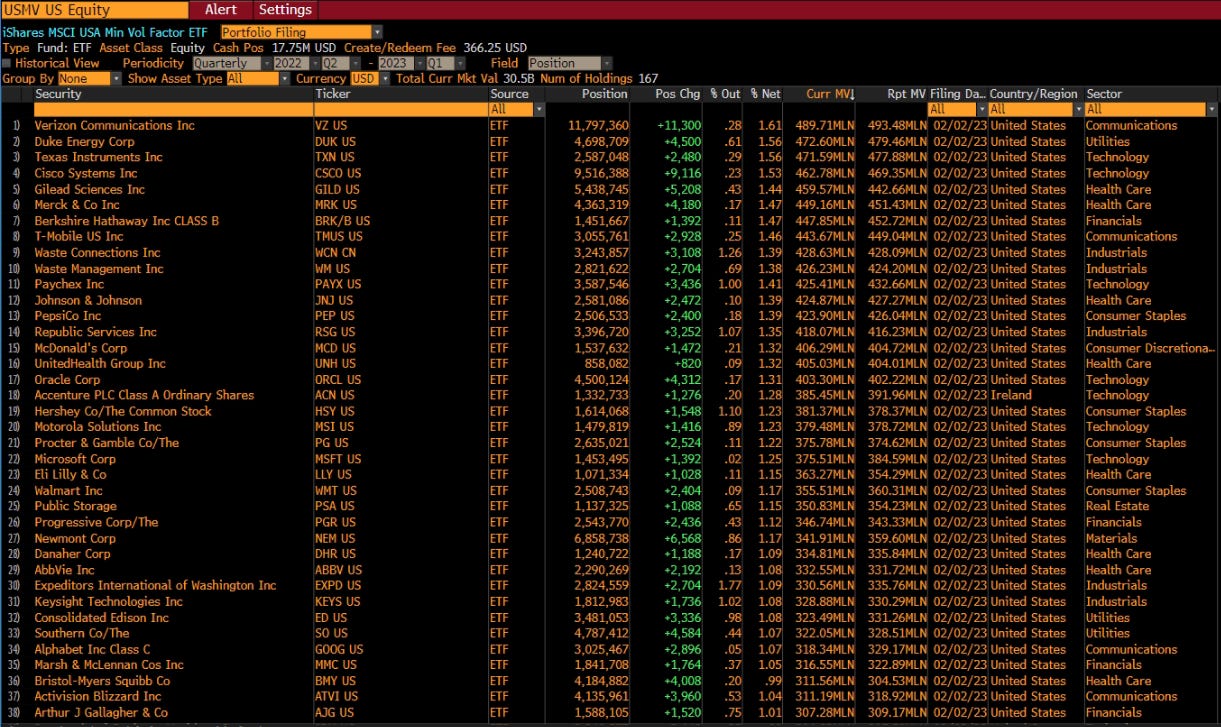Select Berkshire Hathaway Inc CLASS B
Screen dimensions: 1221x727
click(x=126, y=221)
